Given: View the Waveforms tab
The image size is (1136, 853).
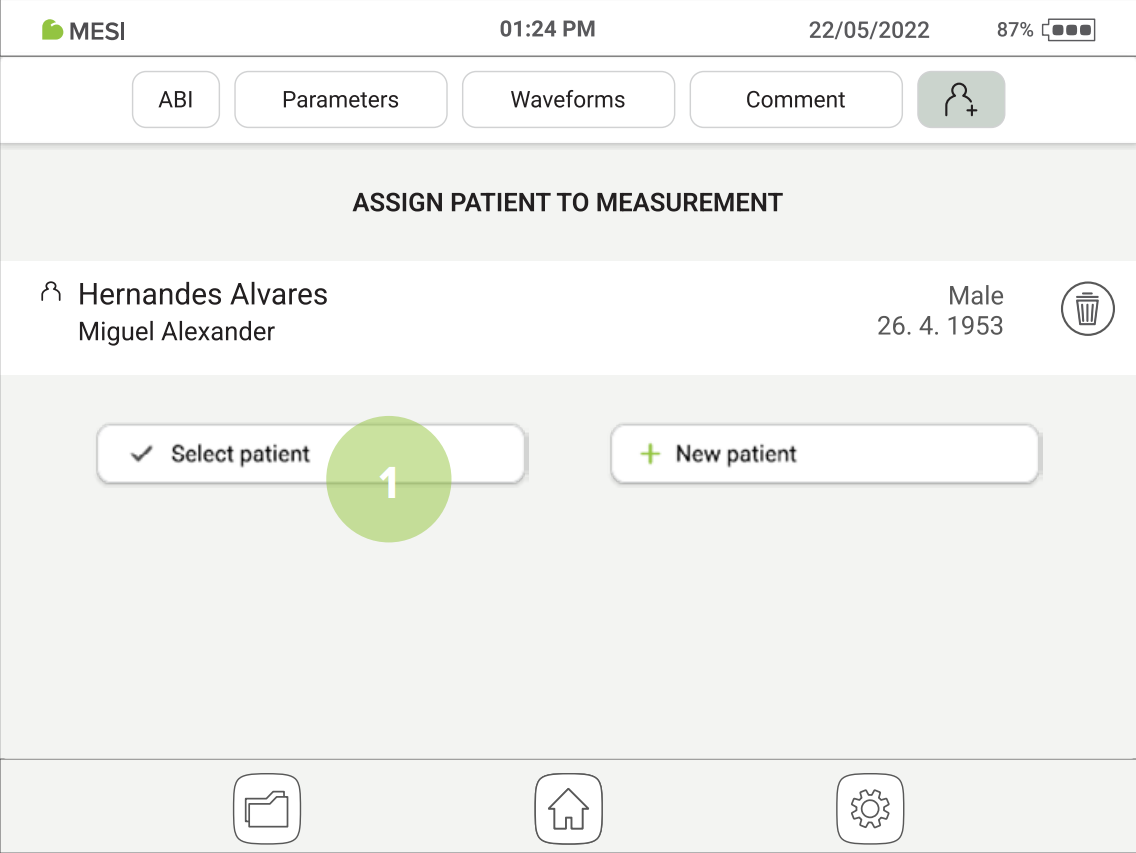Looking at the screenshot, I should pyautogui.click(x=568, y=99).
